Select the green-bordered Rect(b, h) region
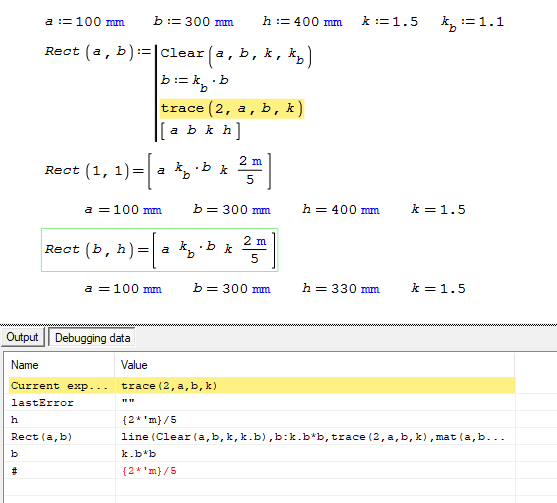 (159, 250)
